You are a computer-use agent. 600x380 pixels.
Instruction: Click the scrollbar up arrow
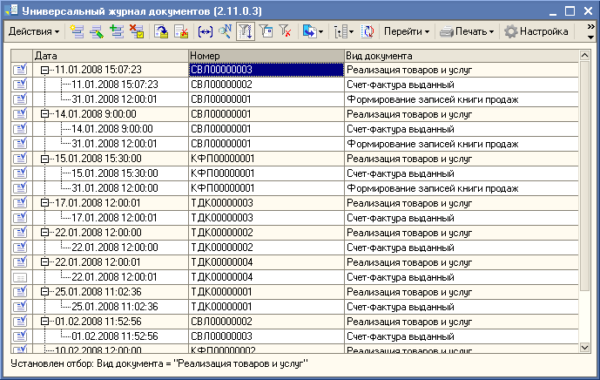(585, 55)
